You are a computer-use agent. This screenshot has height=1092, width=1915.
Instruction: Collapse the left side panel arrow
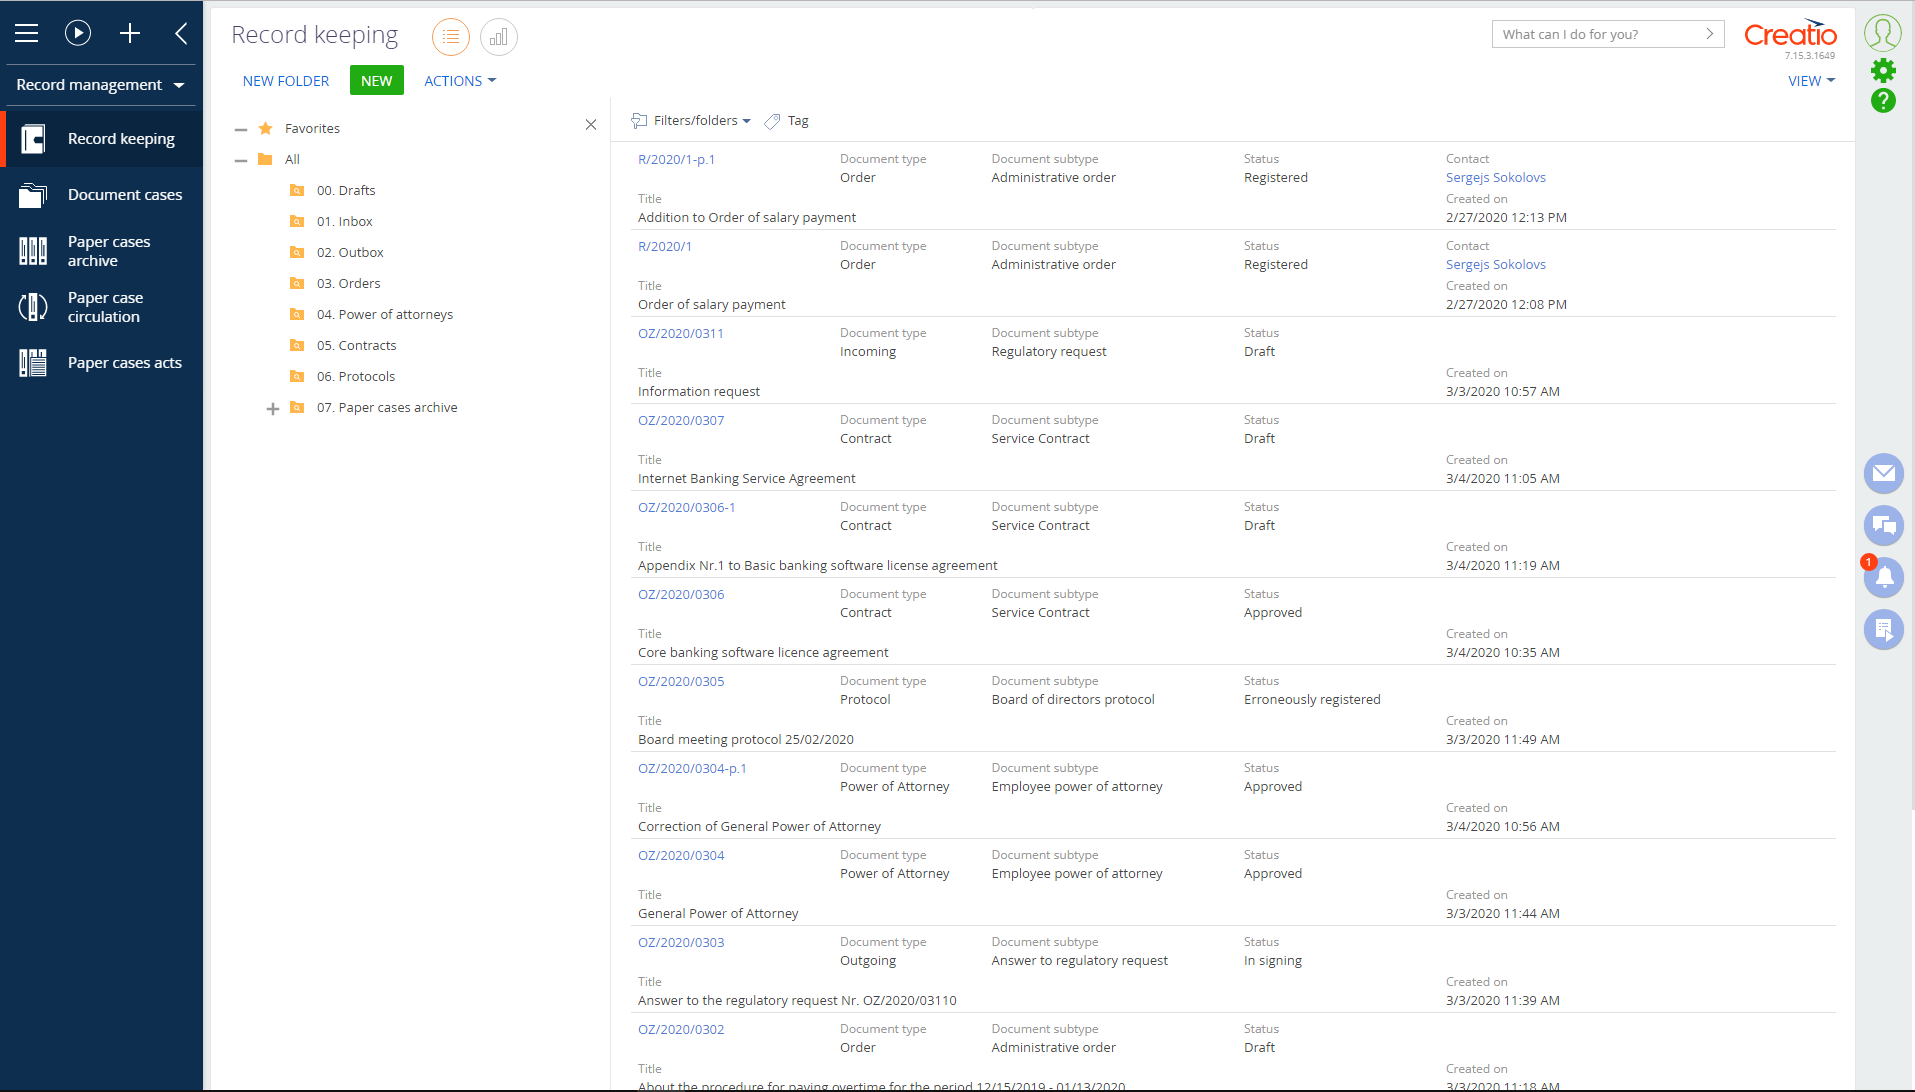tap(181, 33)
